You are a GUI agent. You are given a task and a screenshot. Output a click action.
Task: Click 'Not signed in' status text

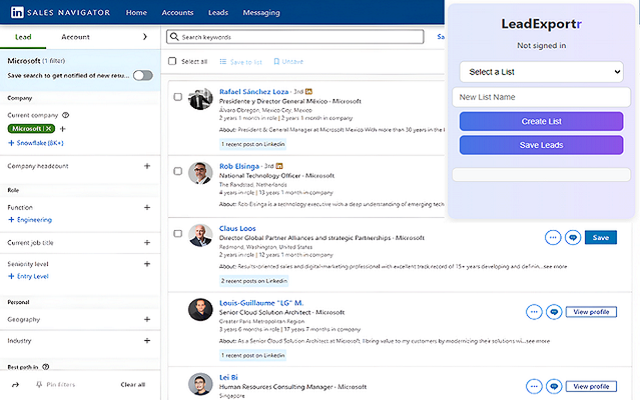click(x=541, y=45)
